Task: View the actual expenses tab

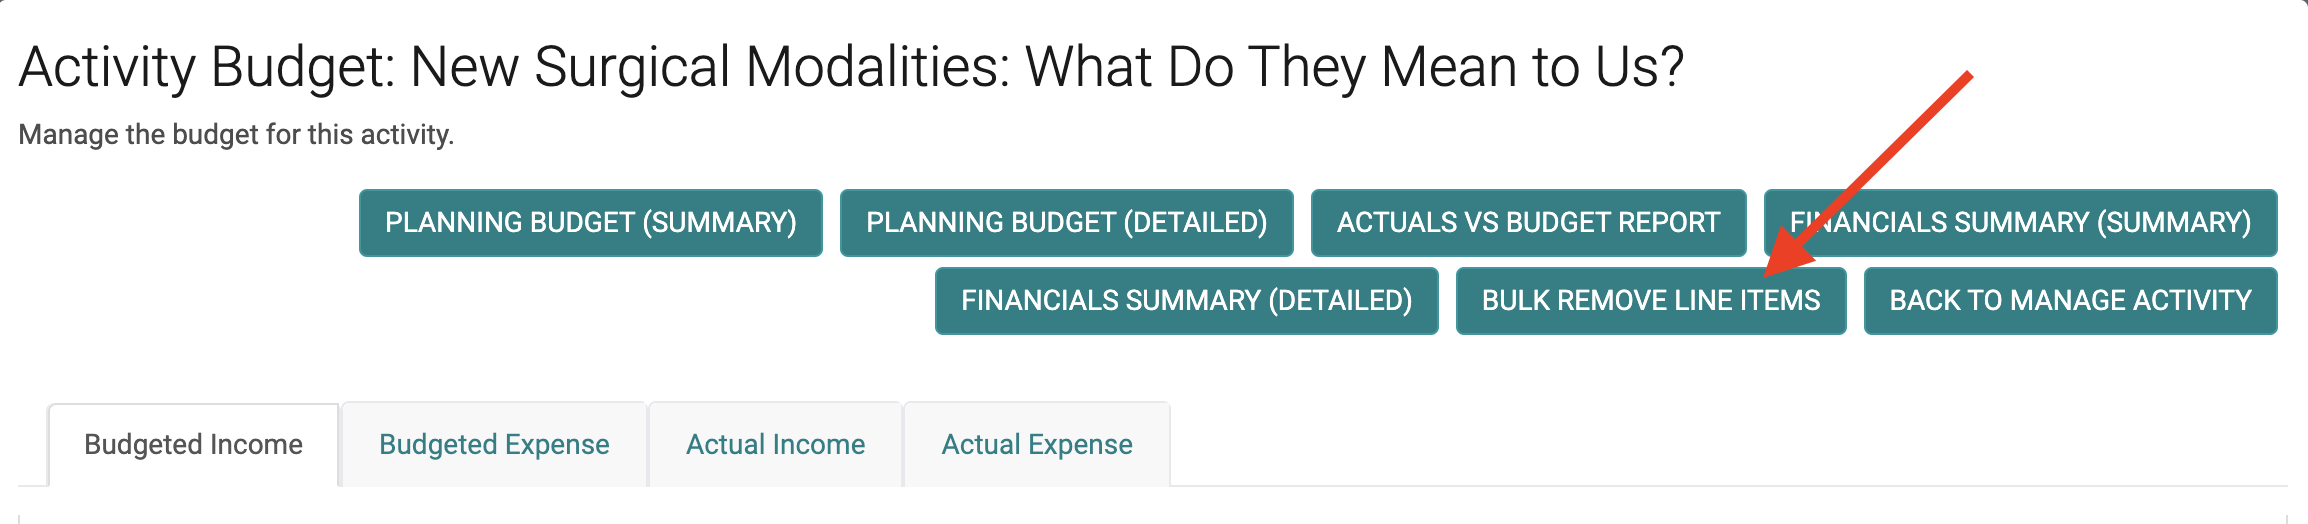Action: pyautogui.click(x=1037, y=444)
